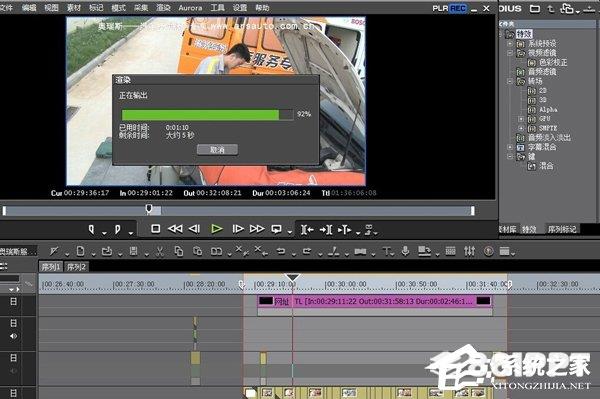Click the Set In point icon
The width and height of the screenshot is (600, 399).
pyautogui.click(x=91, y=229)
